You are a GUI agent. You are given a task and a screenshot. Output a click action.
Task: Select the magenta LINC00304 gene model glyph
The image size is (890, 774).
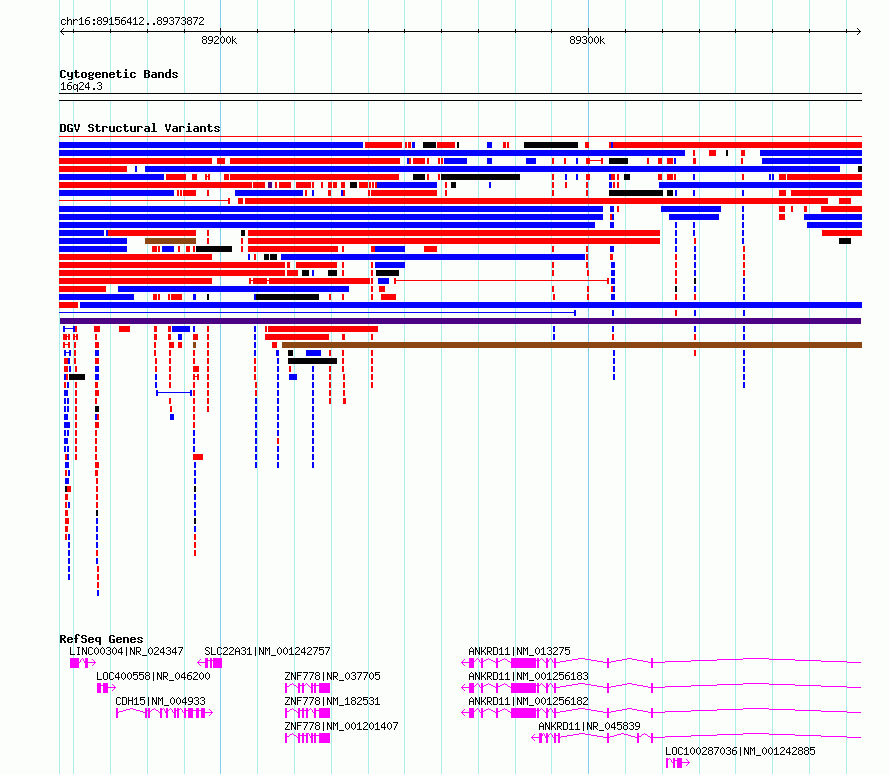point(83,663)
